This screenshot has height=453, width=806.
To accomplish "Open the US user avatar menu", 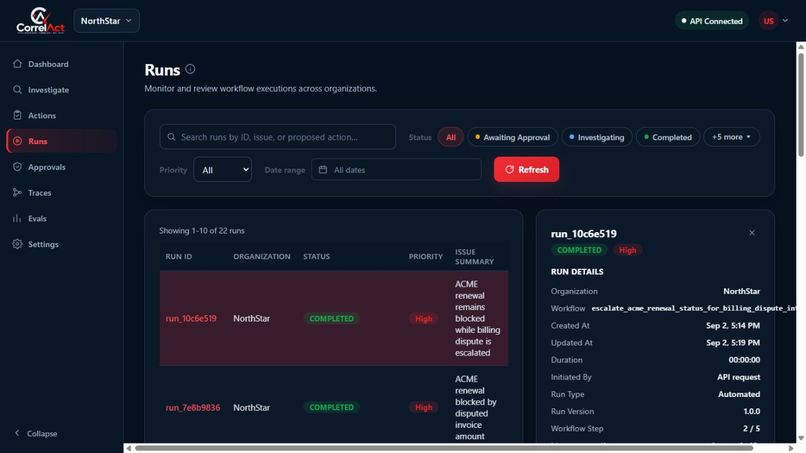I will click(x=768, y=21).
